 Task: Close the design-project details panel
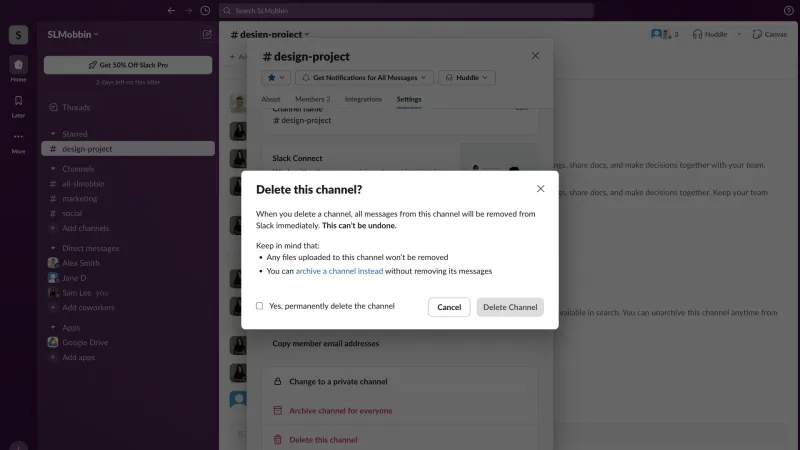coord(535,56)
